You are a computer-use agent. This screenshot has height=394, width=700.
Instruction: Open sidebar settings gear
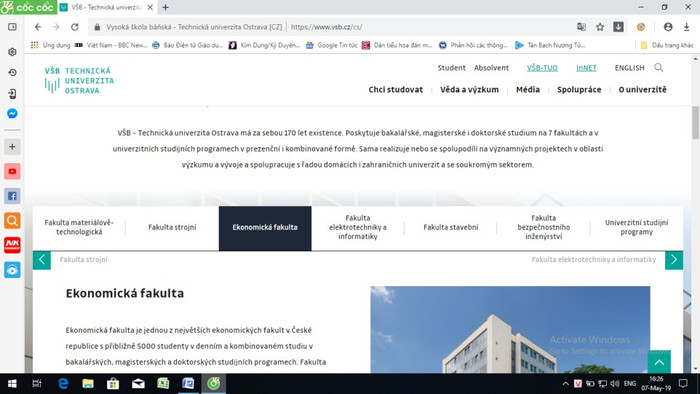tap(12, 52)
